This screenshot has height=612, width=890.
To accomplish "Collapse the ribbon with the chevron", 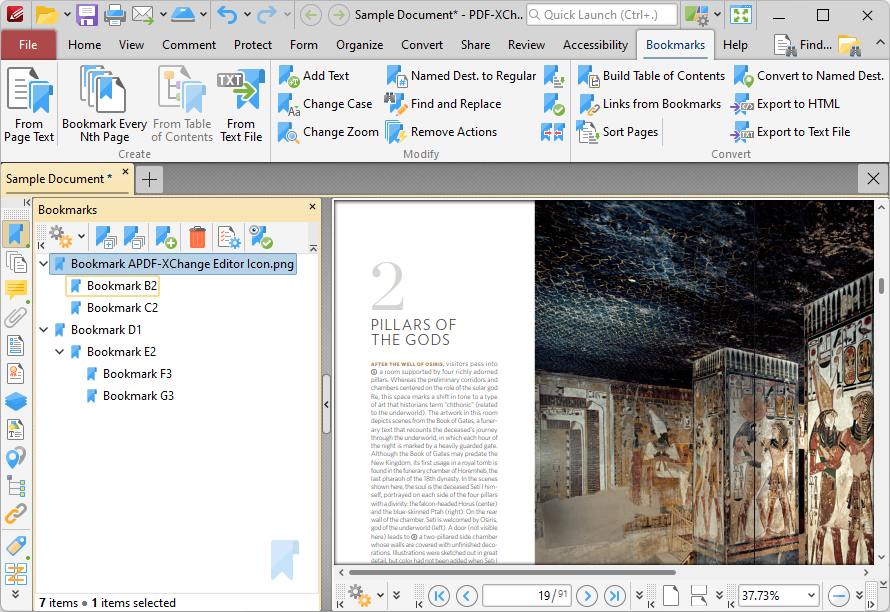I will 879,43.
